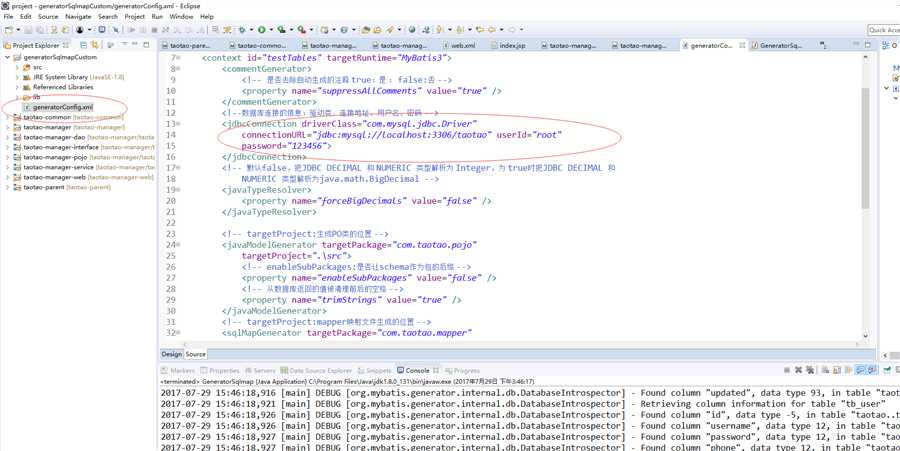Click the Run Last Tool toolbar icon

301,29
